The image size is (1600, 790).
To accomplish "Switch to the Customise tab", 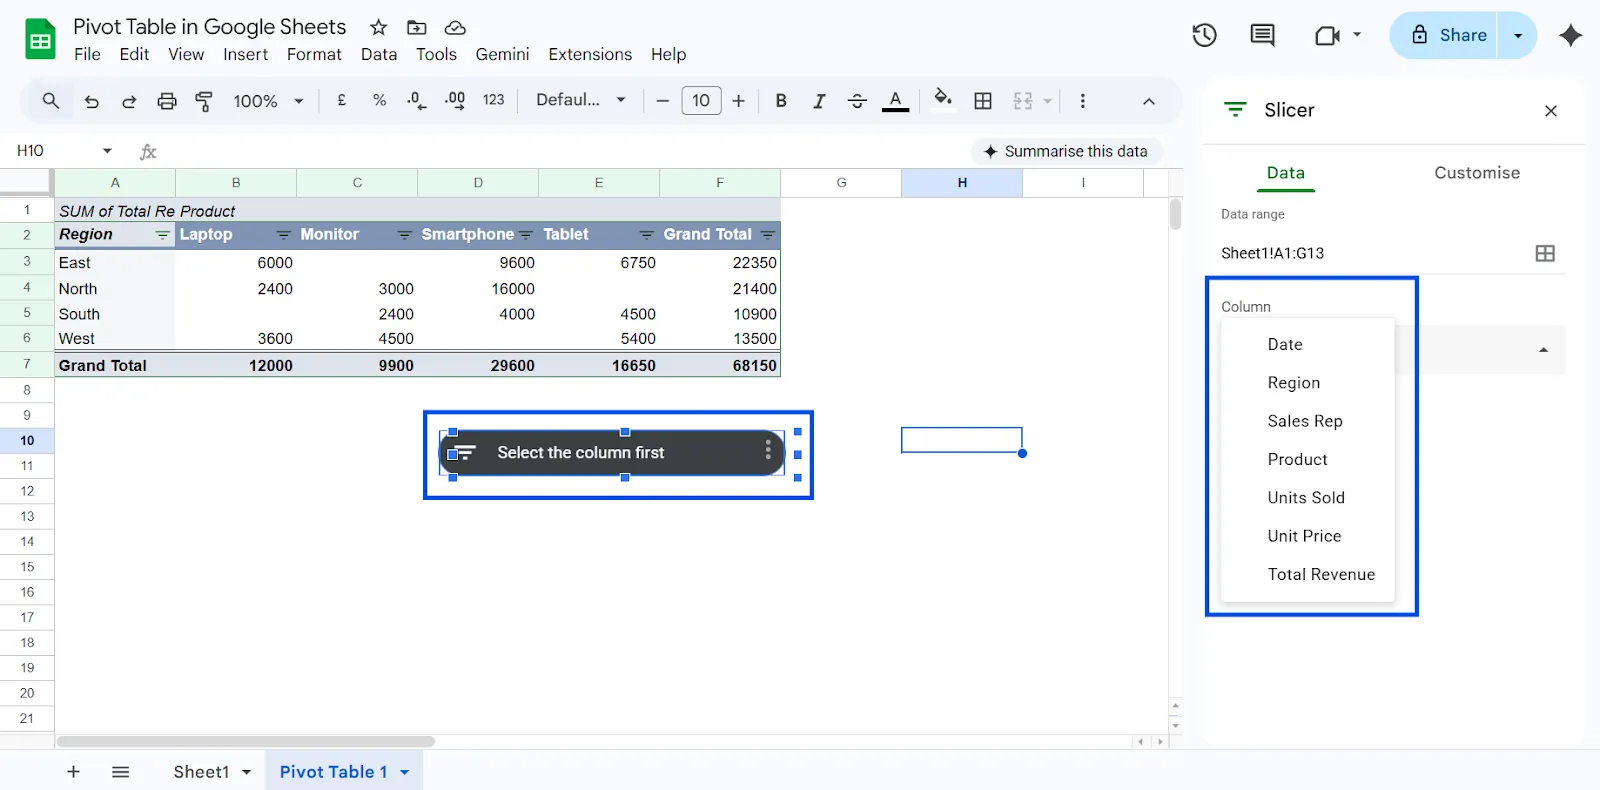I will [1476, 173].
